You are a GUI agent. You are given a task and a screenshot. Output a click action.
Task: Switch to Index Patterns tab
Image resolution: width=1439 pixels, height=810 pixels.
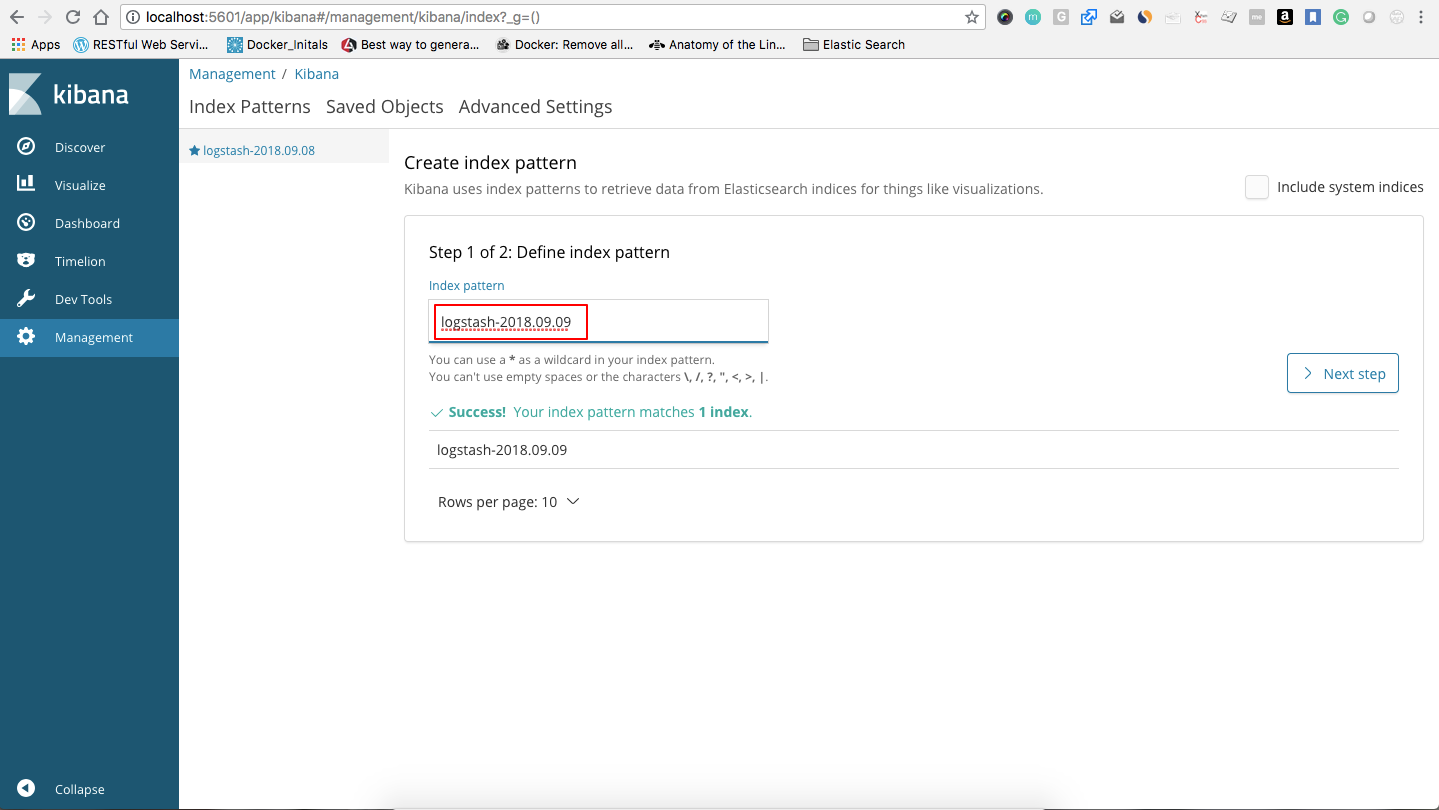(250, 106)
